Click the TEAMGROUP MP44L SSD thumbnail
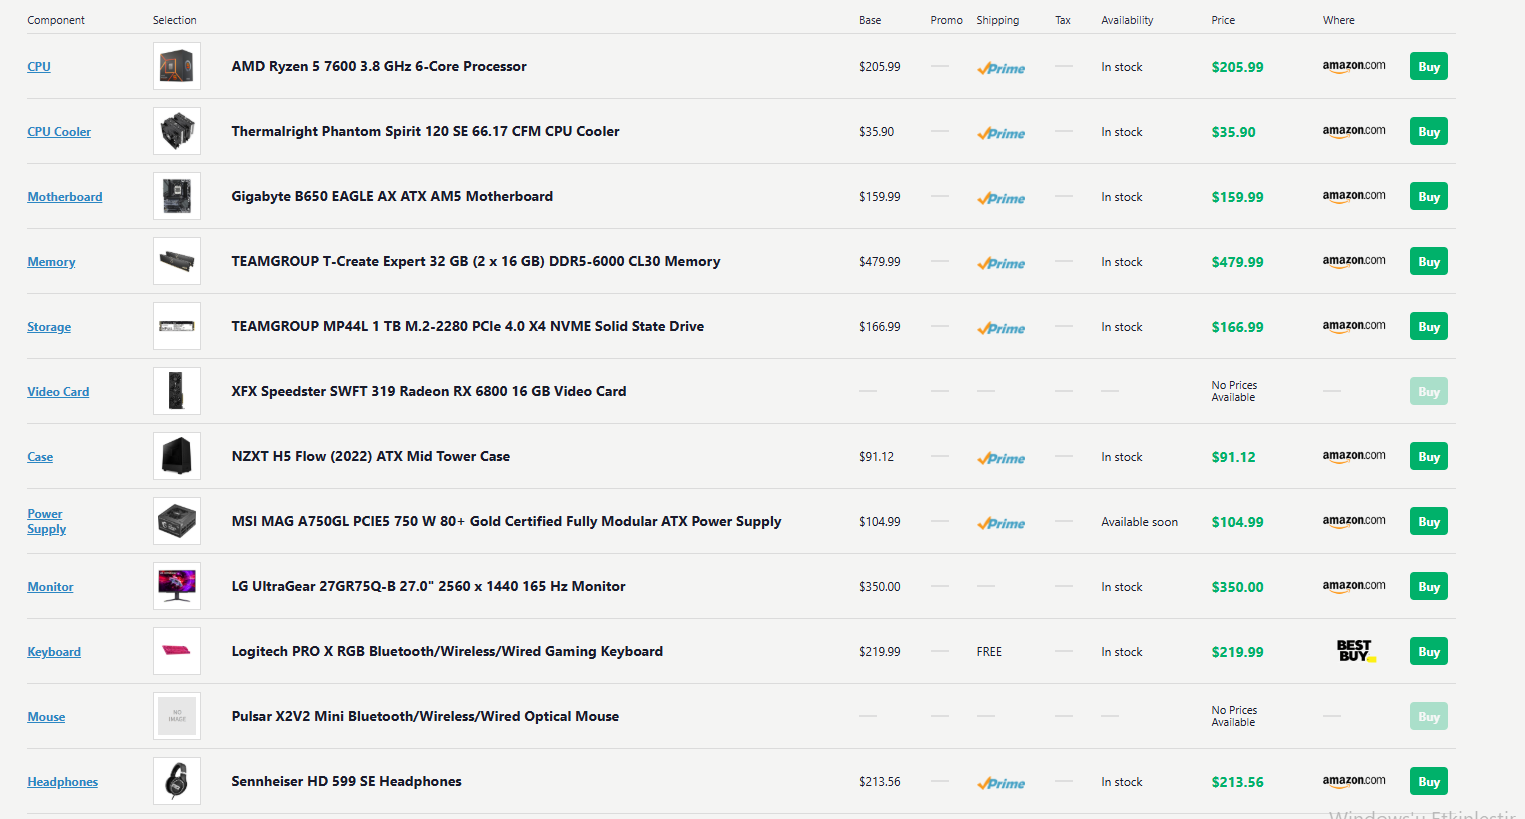This screenshot has width=1525, height=819. click(x=177, y=326)
